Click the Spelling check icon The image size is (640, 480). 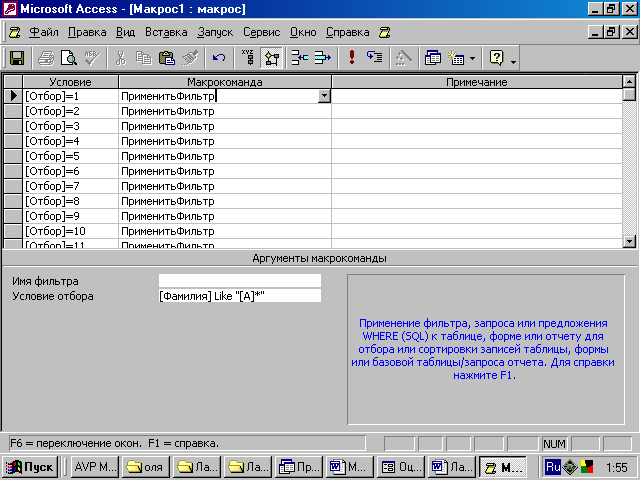coord(91,58)
